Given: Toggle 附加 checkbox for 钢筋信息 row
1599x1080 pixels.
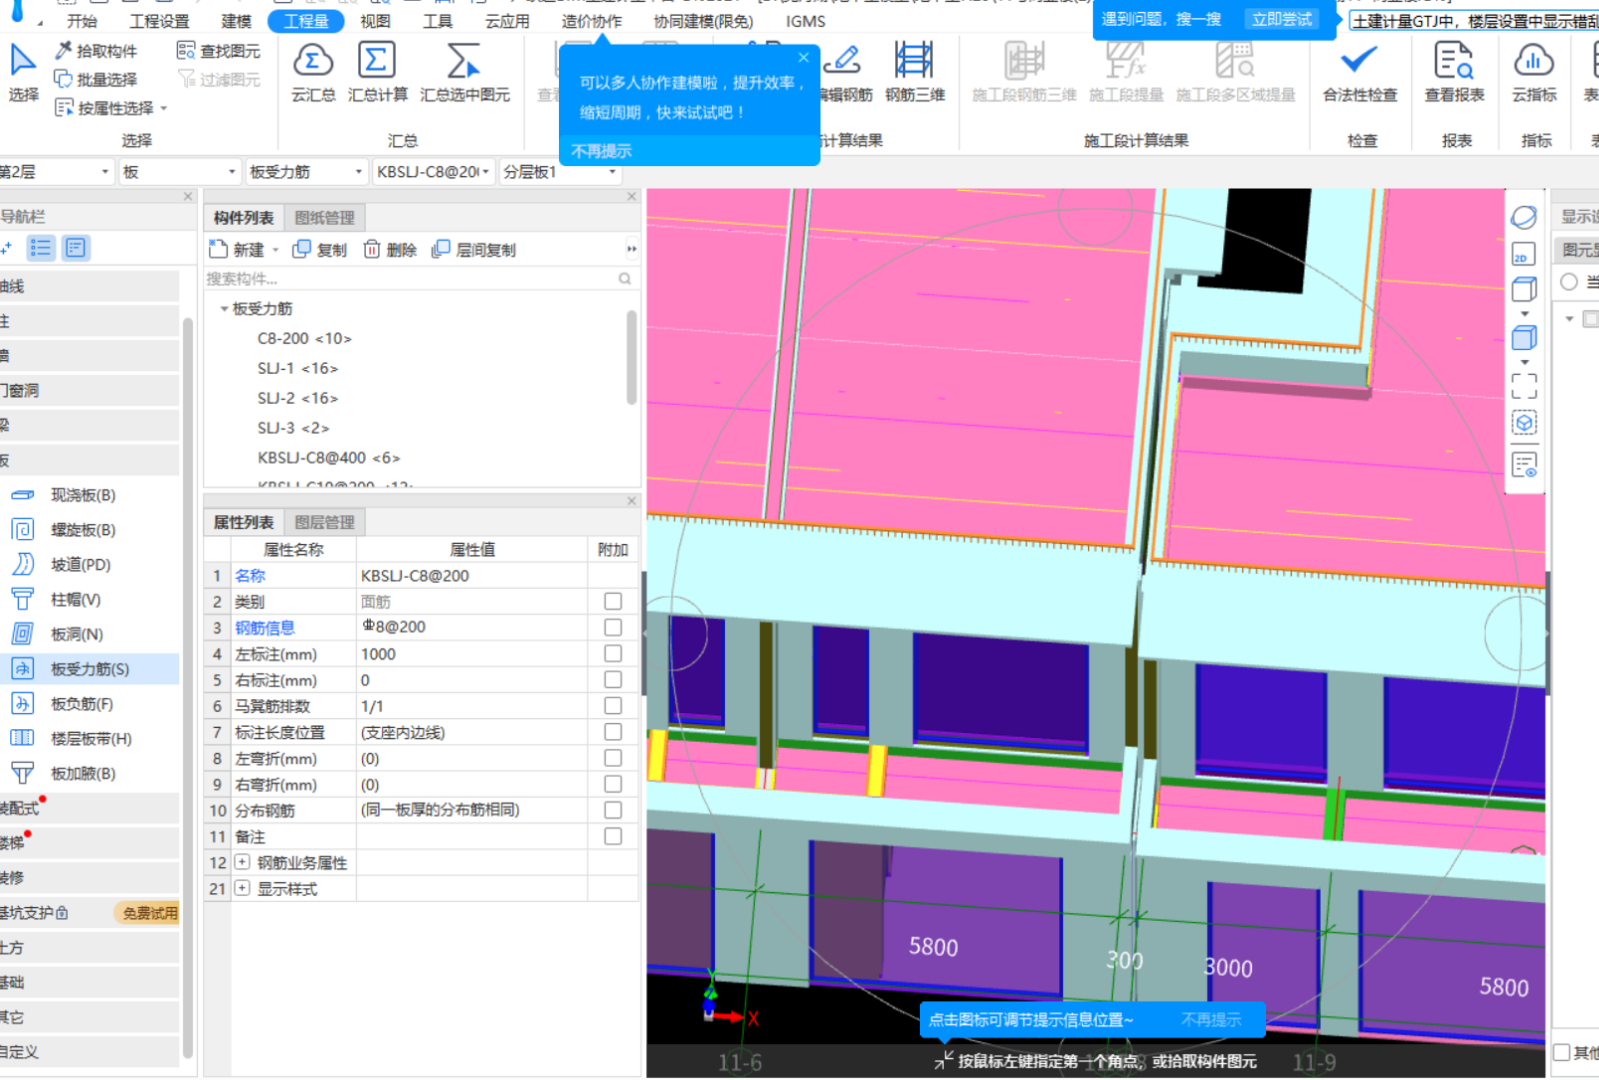Looking at the screenshot, I should [613, 627].
